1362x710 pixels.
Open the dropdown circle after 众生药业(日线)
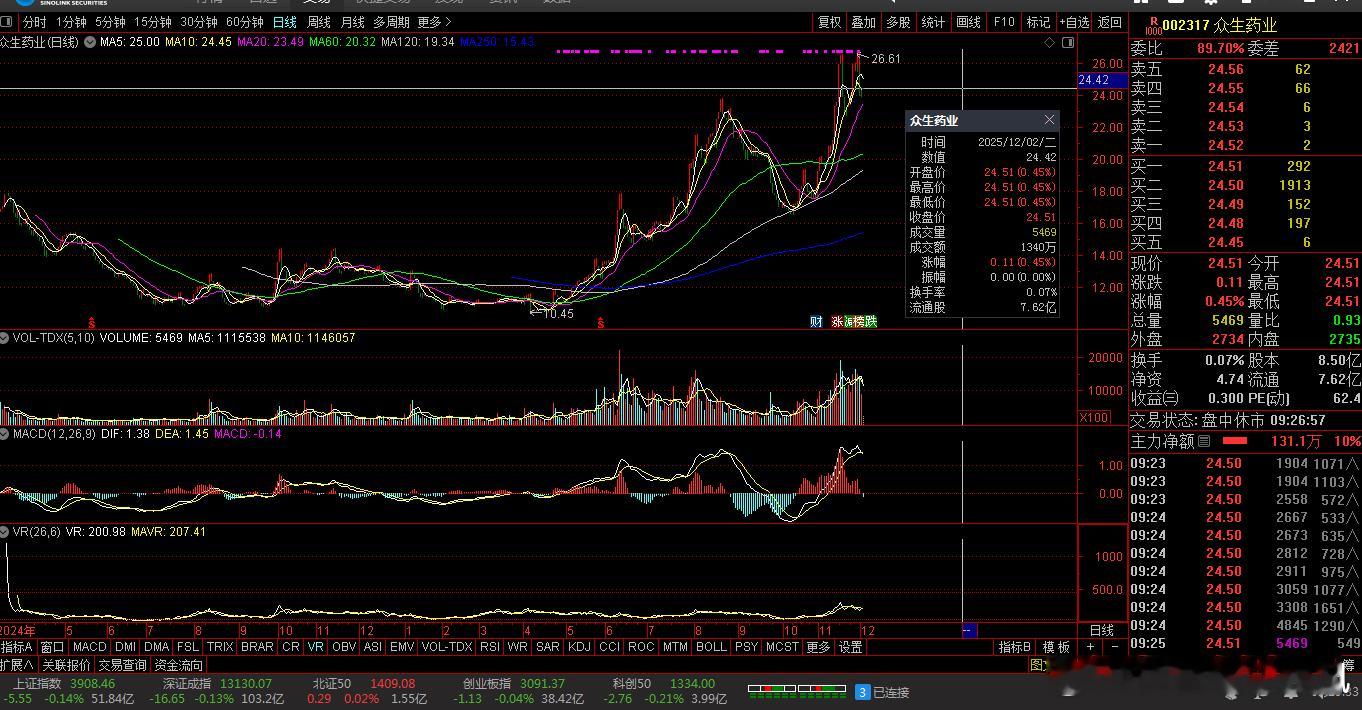90,42
